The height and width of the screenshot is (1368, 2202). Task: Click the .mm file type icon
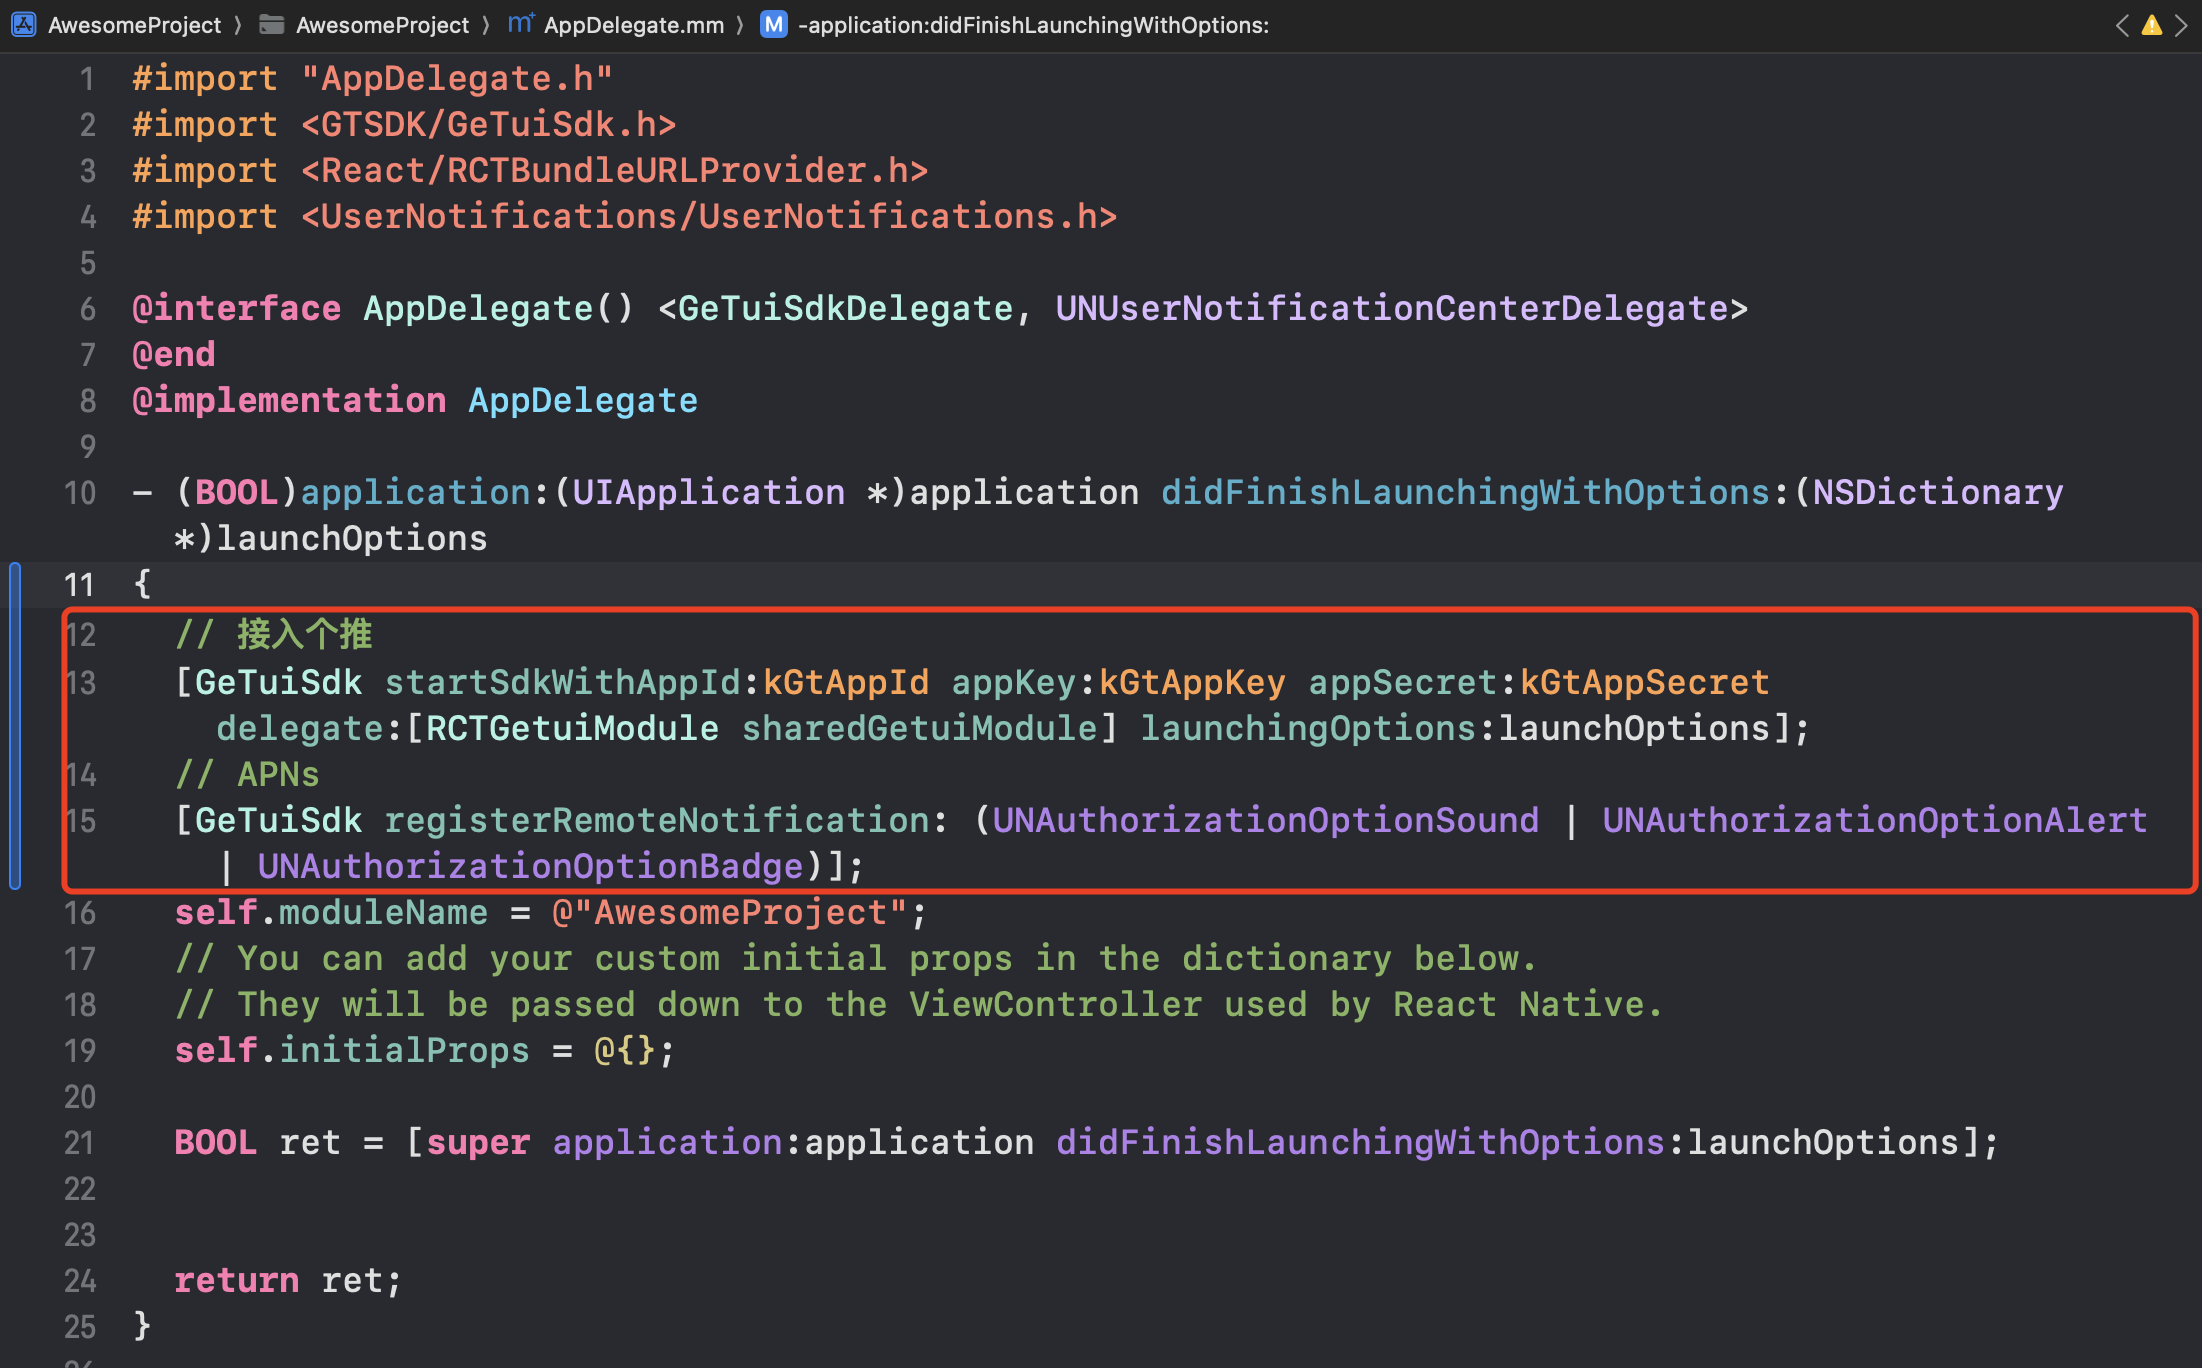coord(521,23)
